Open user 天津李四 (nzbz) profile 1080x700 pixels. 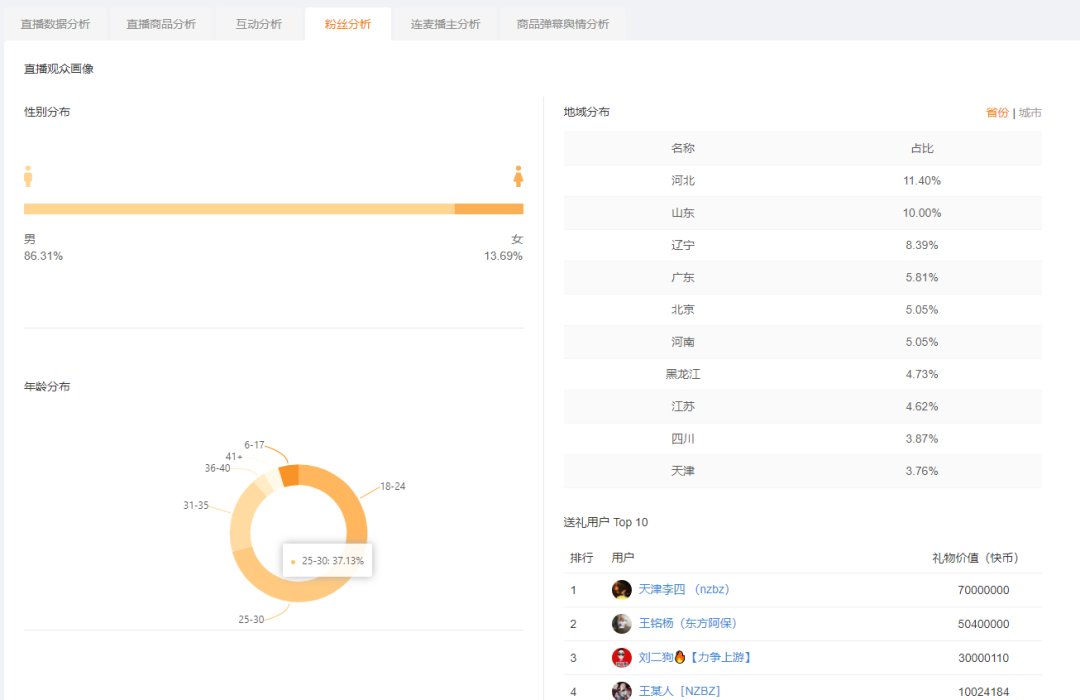coord(683,590)
